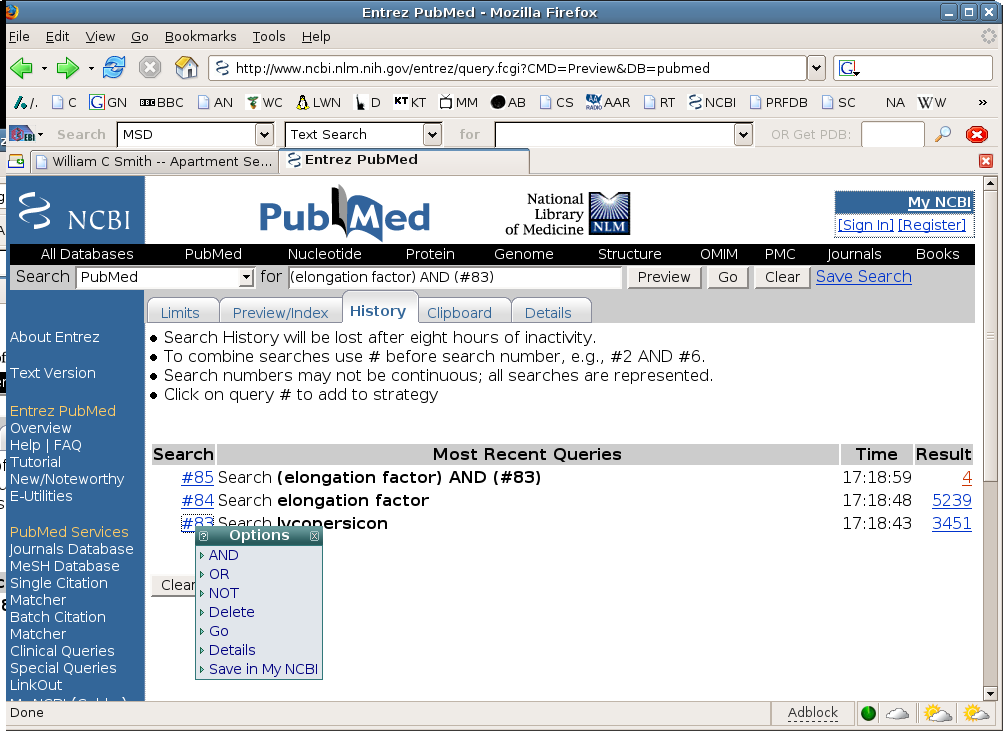Reload the page with the refresh icon

point(114,68)
